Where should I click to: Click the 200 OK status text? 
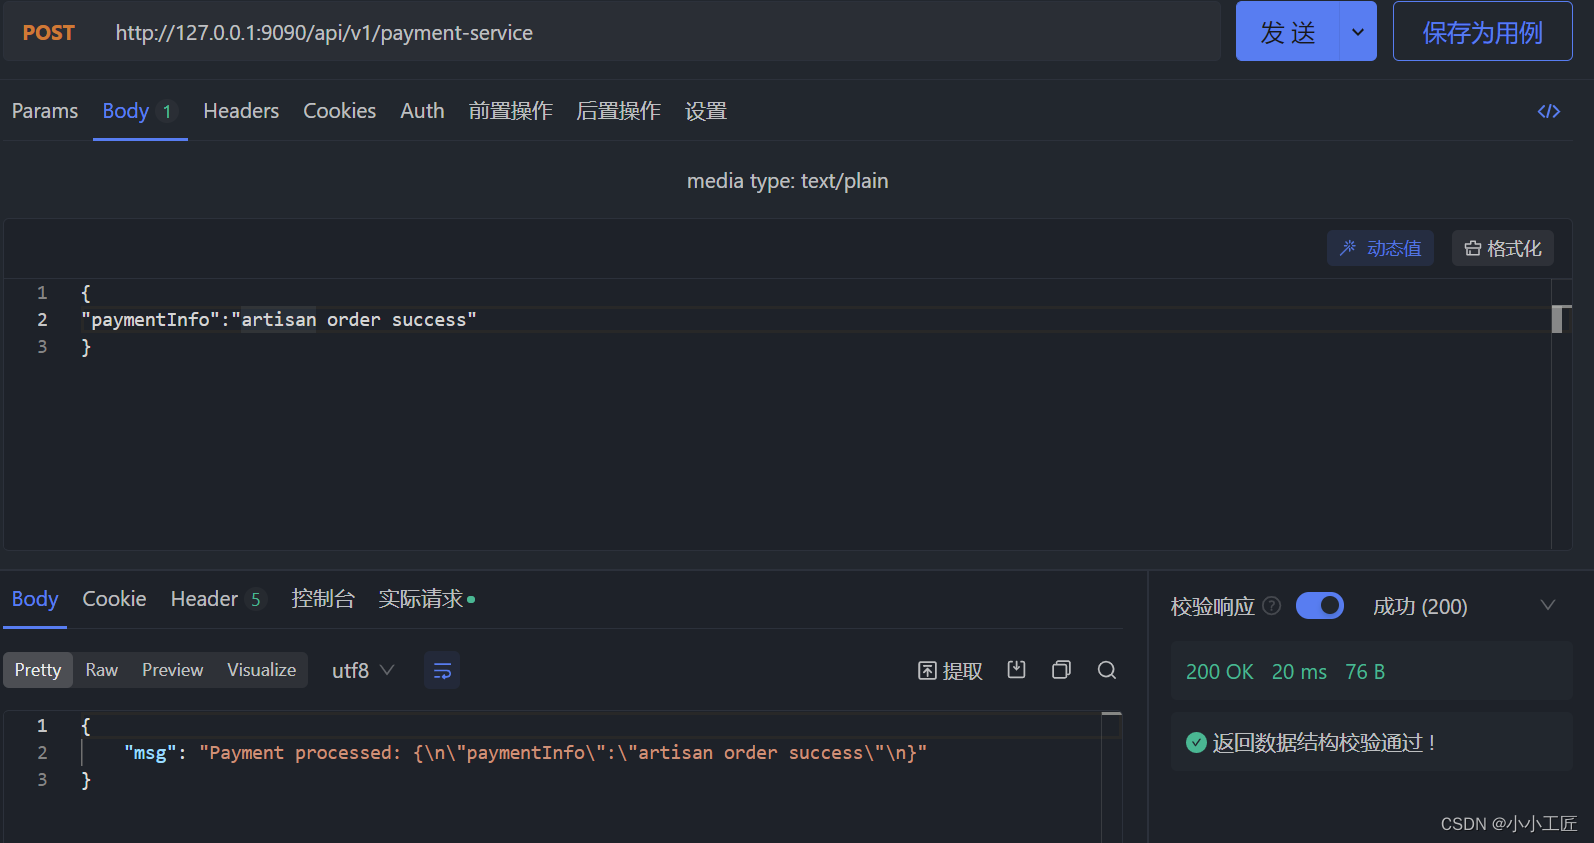click(x=1219, y=672)
